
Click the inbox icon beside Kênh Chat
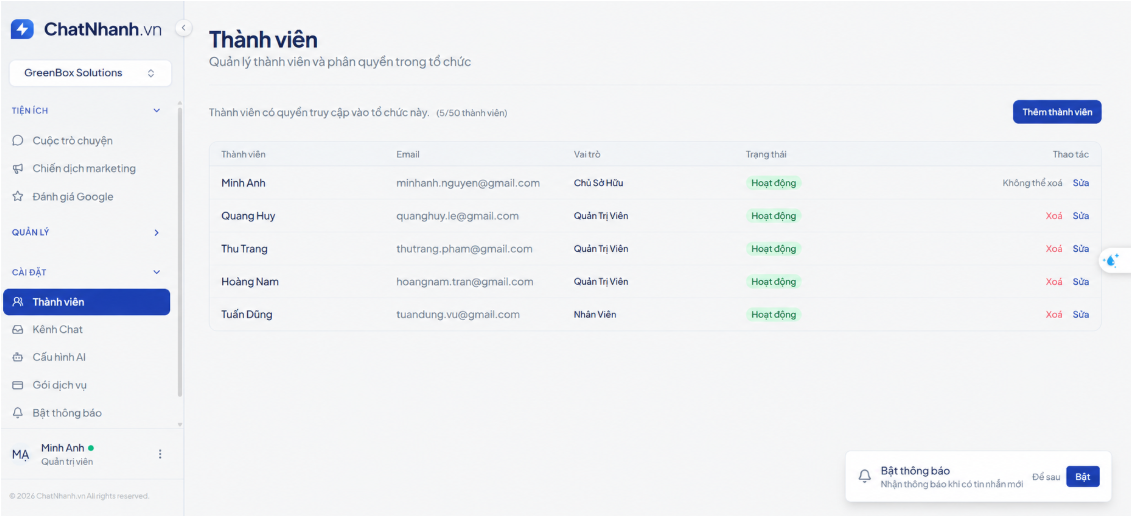[x=18, y=329]
